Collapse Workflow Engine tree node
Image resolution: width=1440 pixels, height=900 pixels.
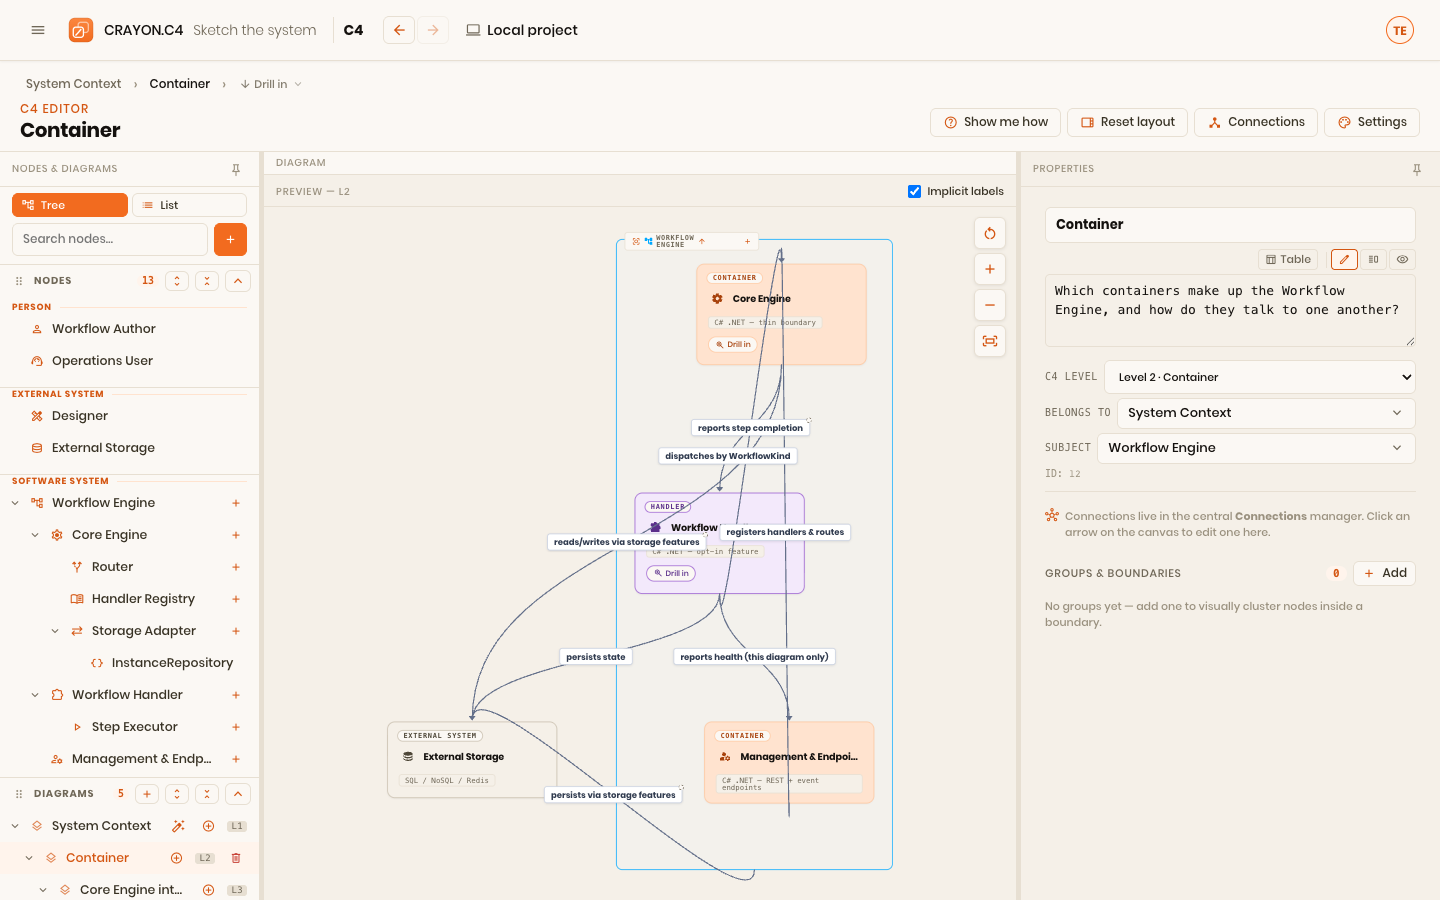tap(15, 503)
